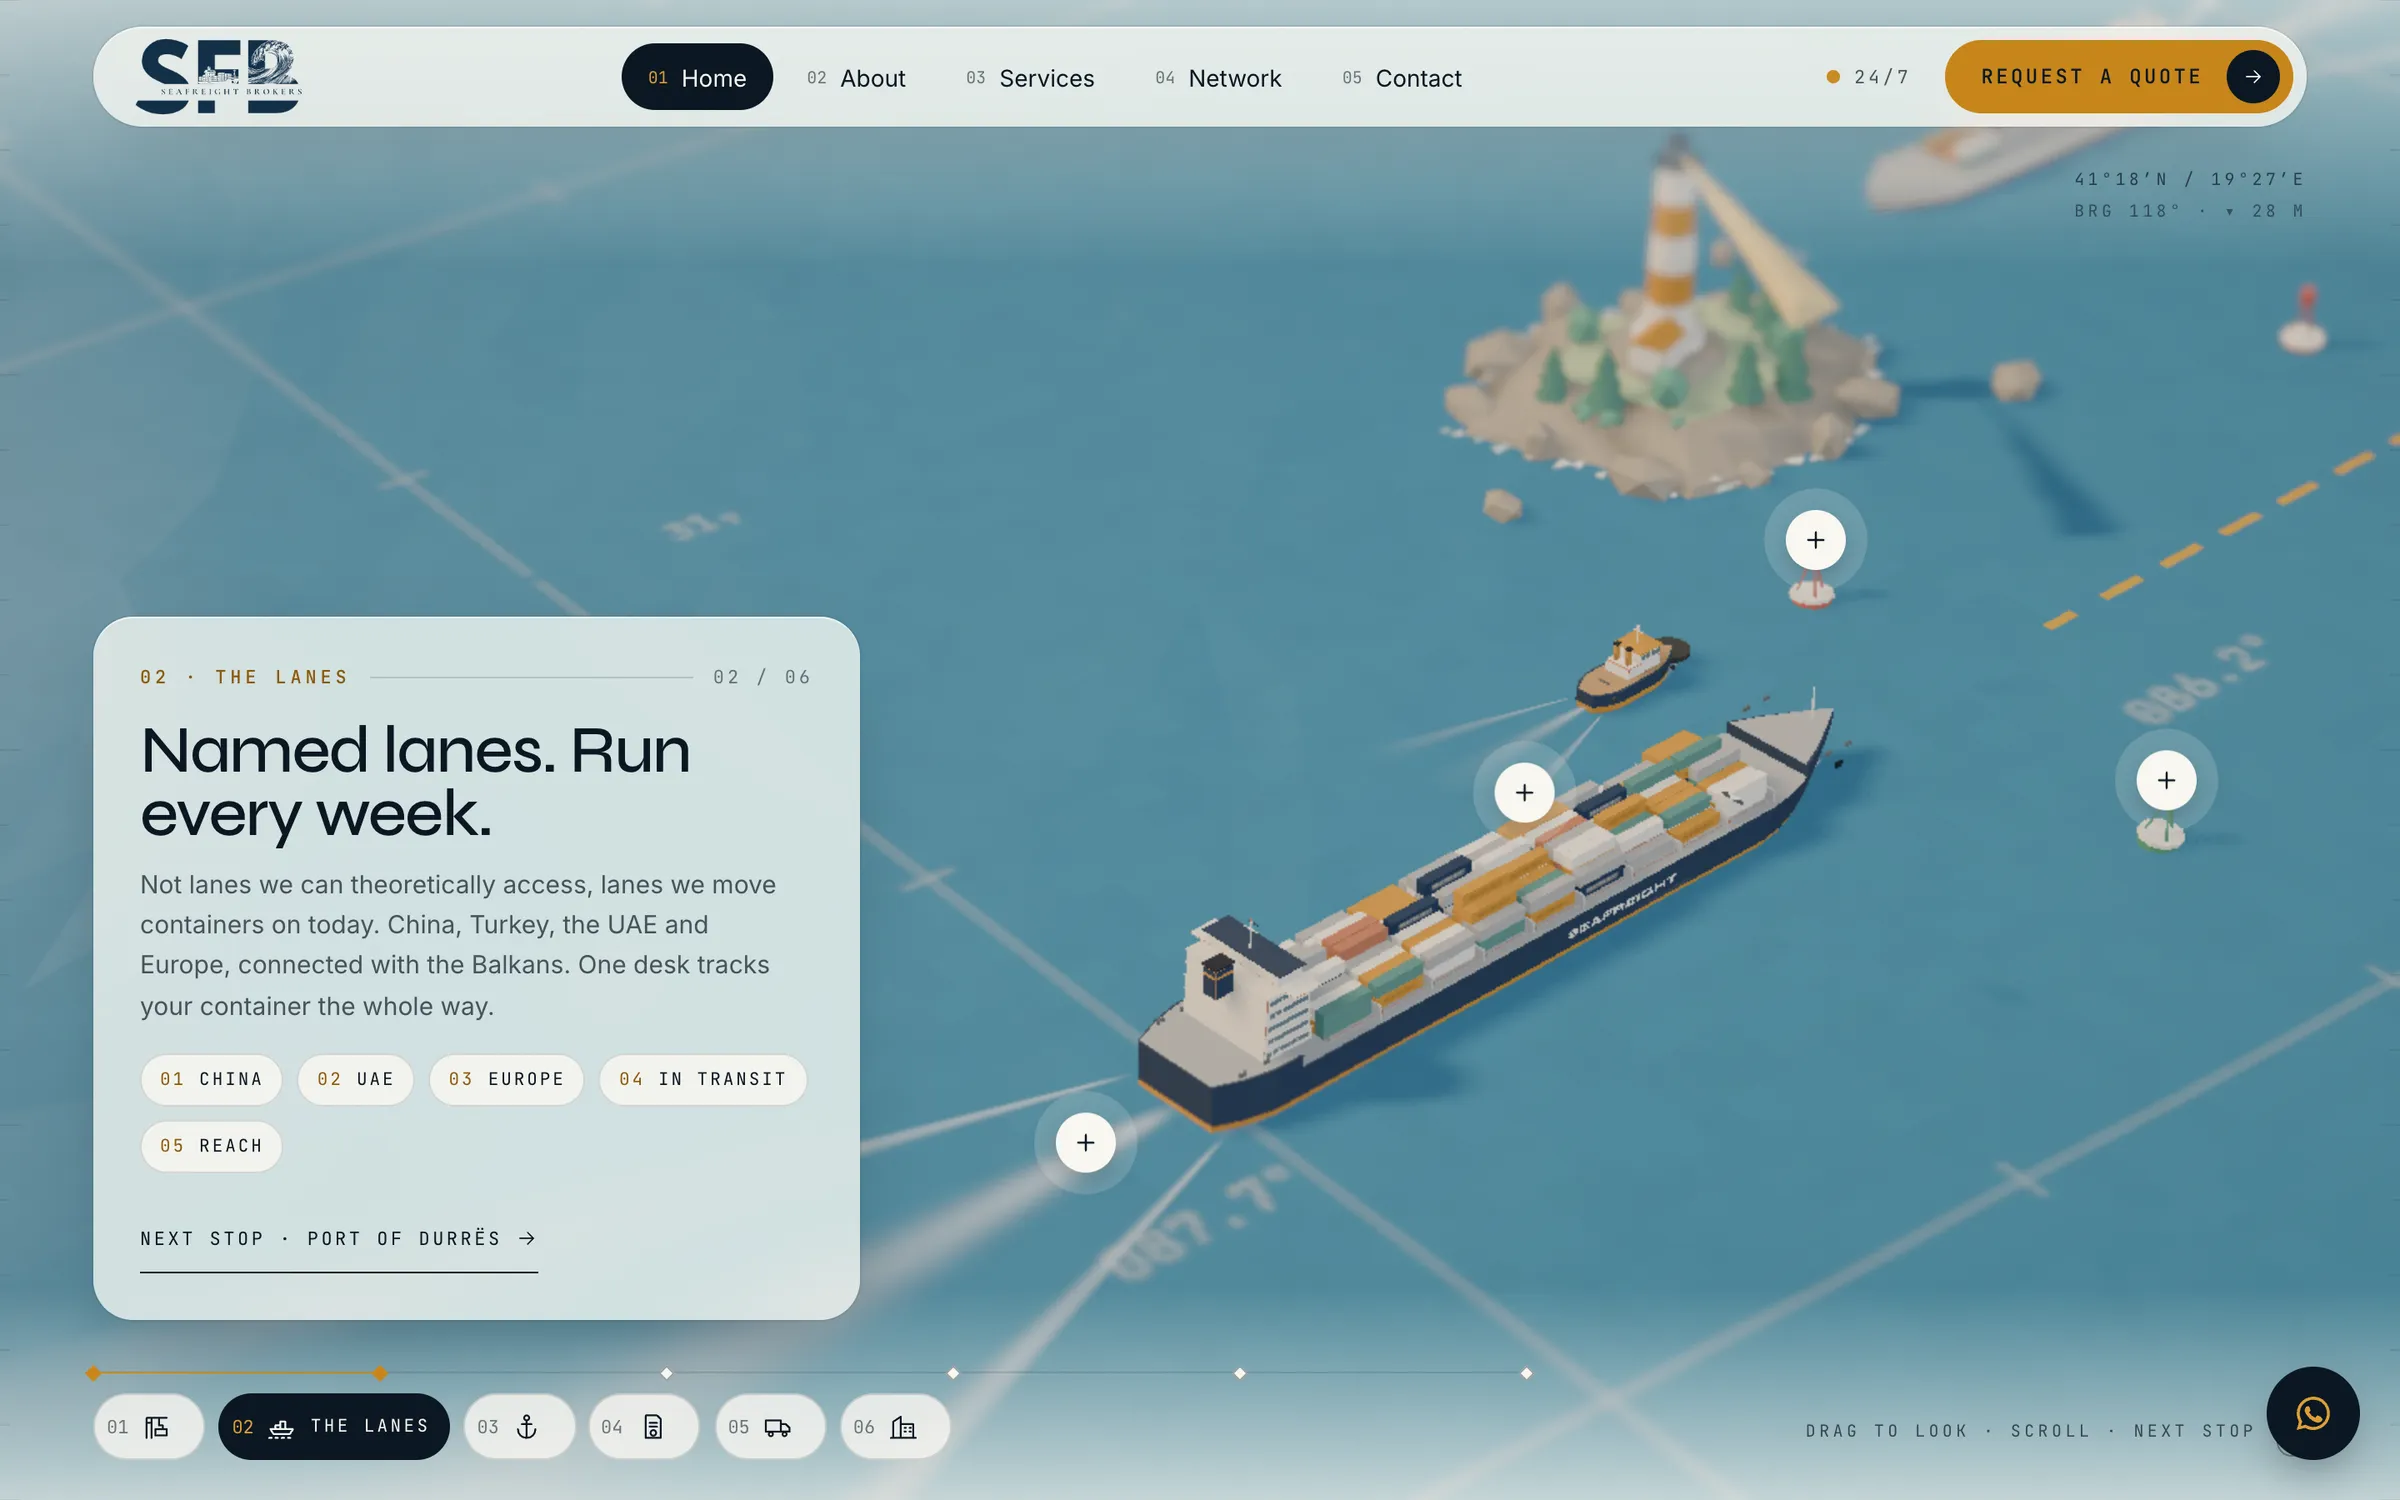Click the SFB Seafreight Brokers logo
This screenshot has width=2400, height=1500.
[219, 77]
